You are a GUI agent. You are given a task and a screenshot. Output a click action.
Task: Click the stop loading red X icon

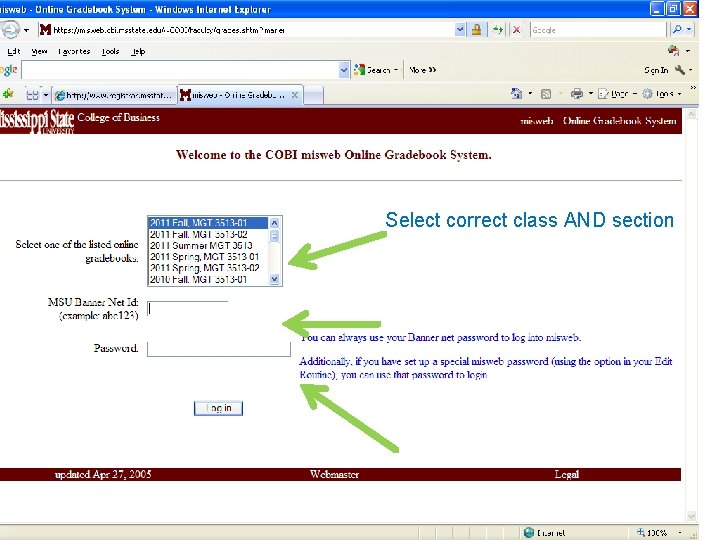517,30
